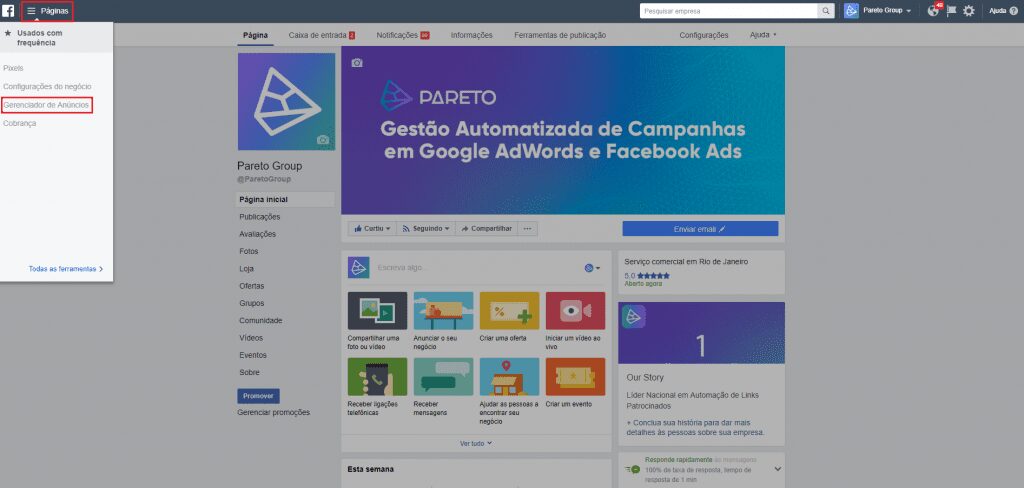This screenshot has width=1024, height=488.
Task: Click the search magnifier icon
Action: coord(826,11)
